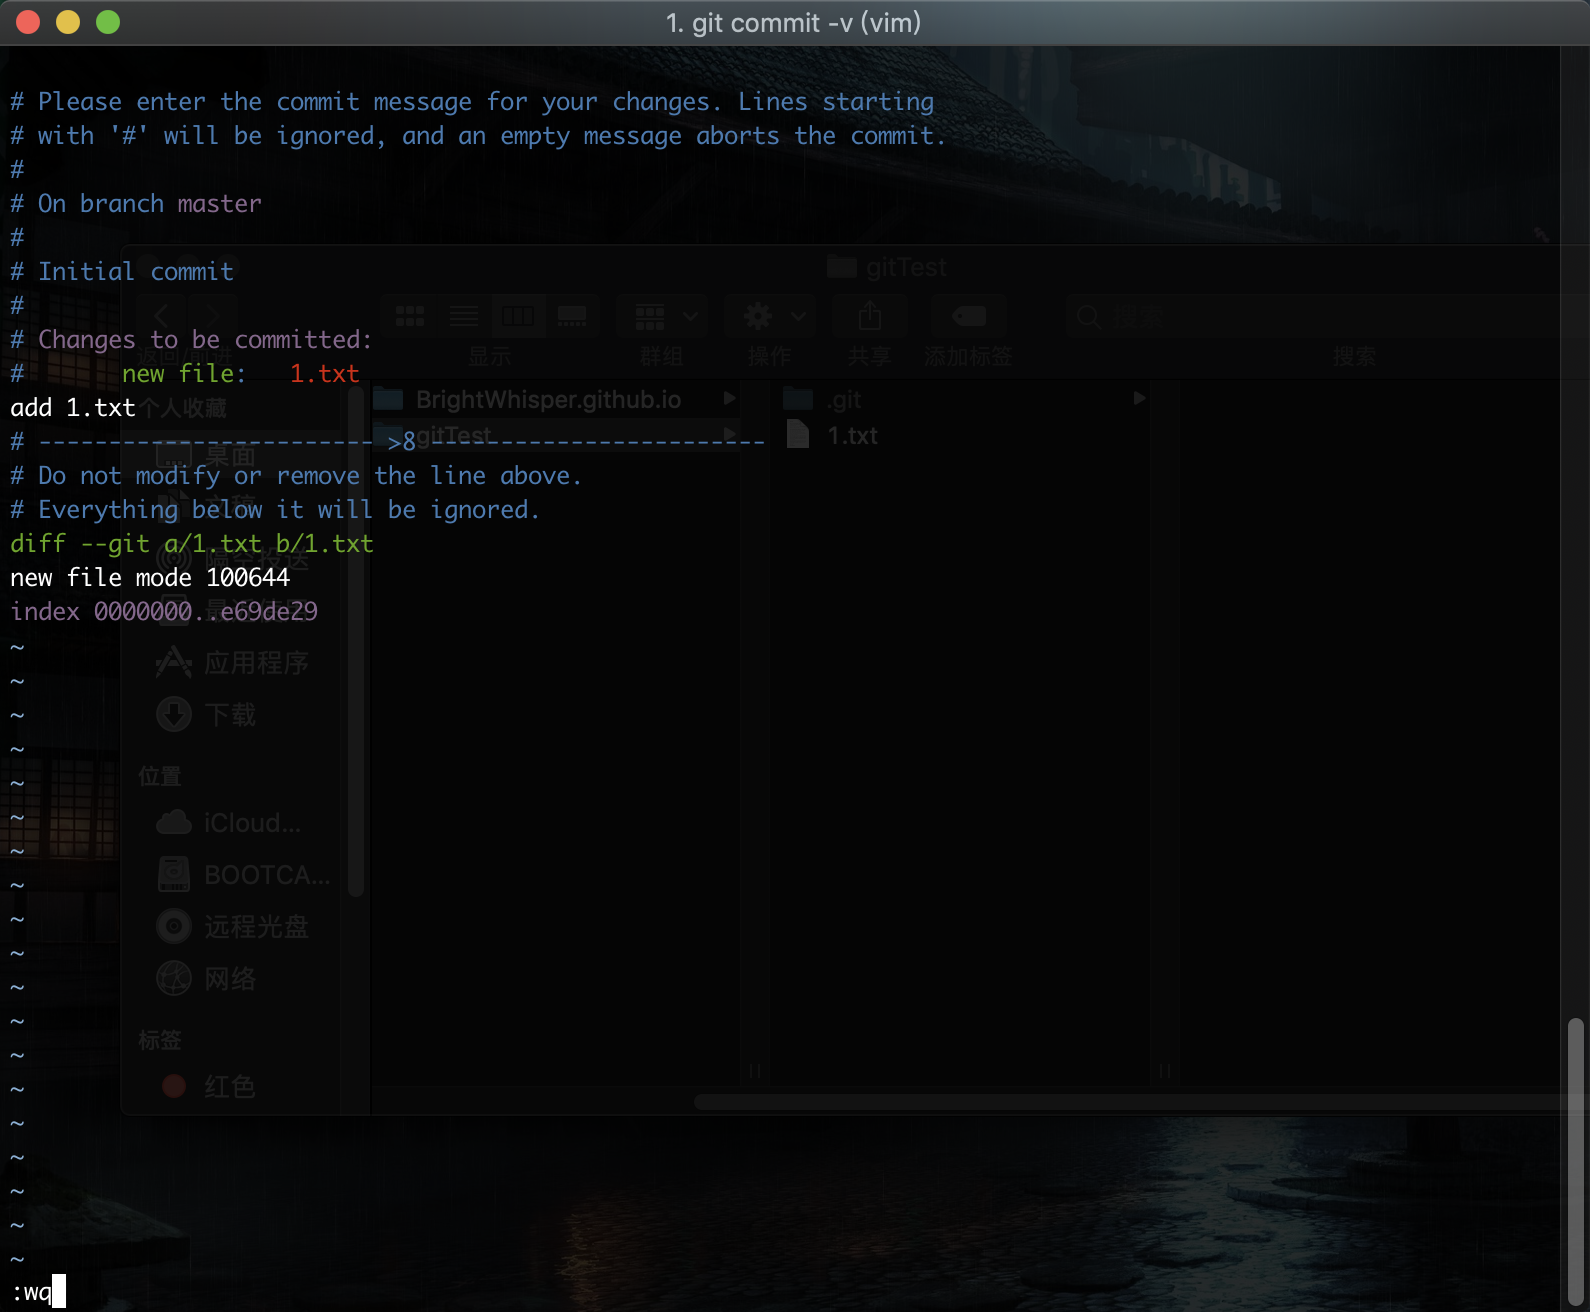Click the '>8' scissors marker line
Image resolution: width=1590 pixels, height=1312 pixels.
388,442
